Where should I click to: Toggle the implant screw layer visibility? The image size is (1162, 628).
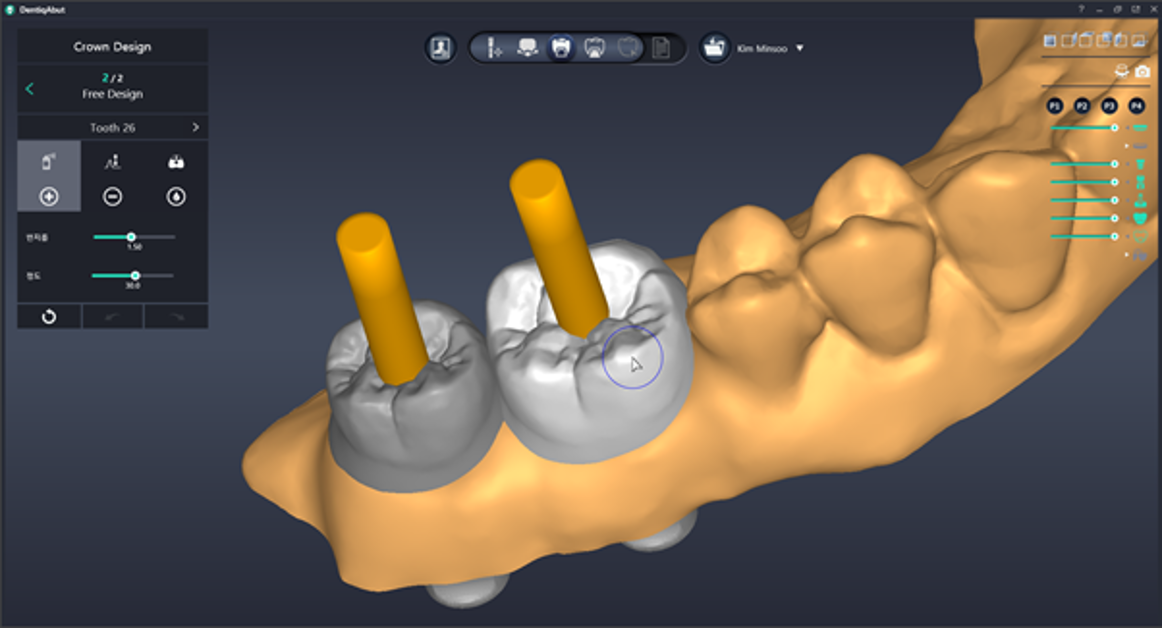click(1139, 164)
